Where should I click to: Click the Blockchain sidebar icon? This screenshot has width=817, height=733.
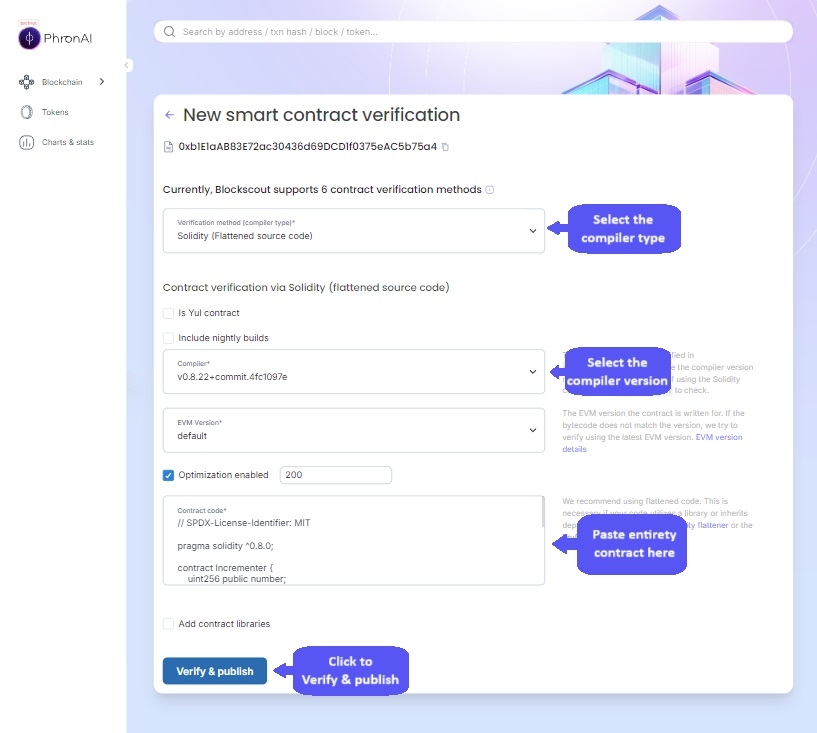point(27,82)
